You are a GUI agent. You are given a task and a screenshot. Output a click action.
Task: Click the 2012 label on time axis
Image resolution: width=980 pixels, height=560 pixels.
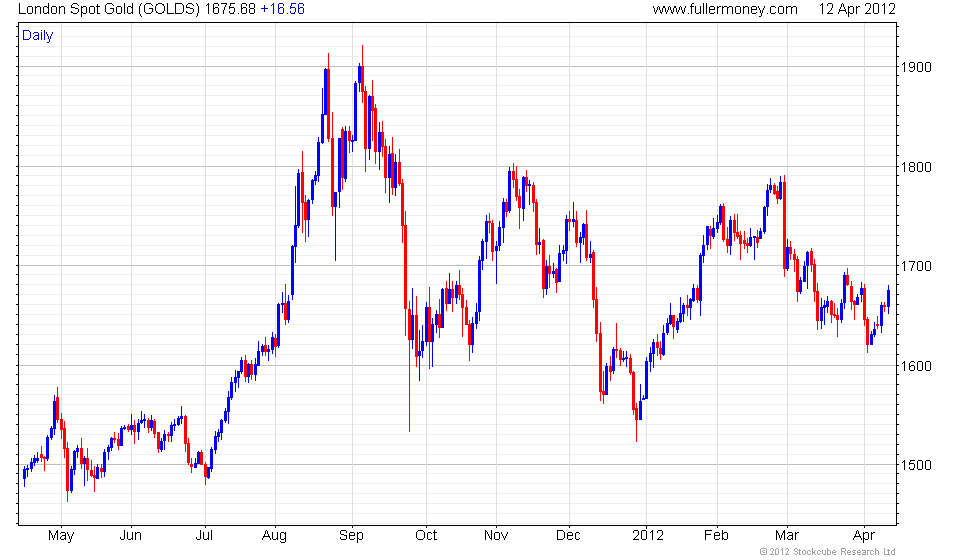[x=648, y=536]
